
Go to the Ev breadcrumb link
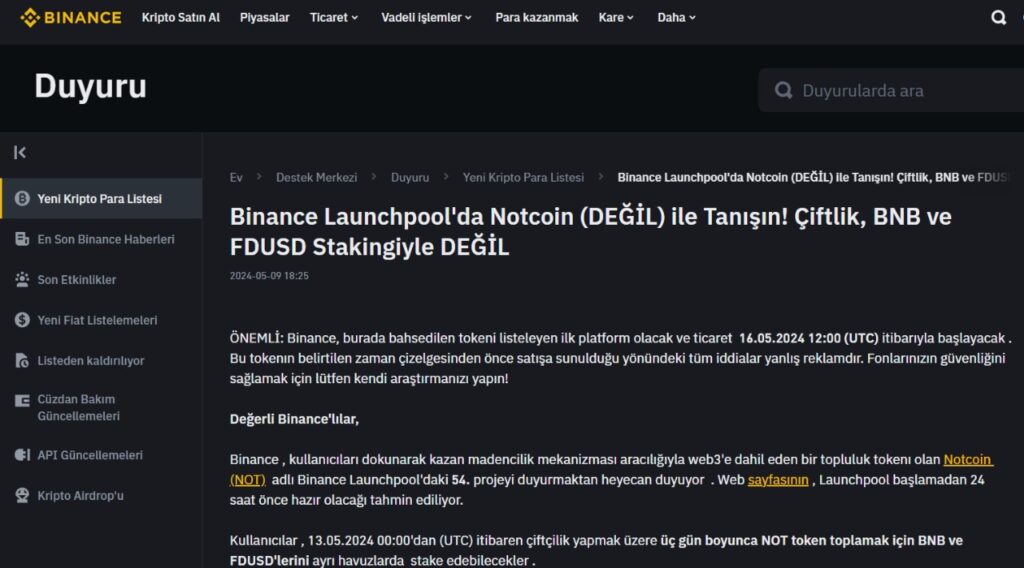click(236, 178)
